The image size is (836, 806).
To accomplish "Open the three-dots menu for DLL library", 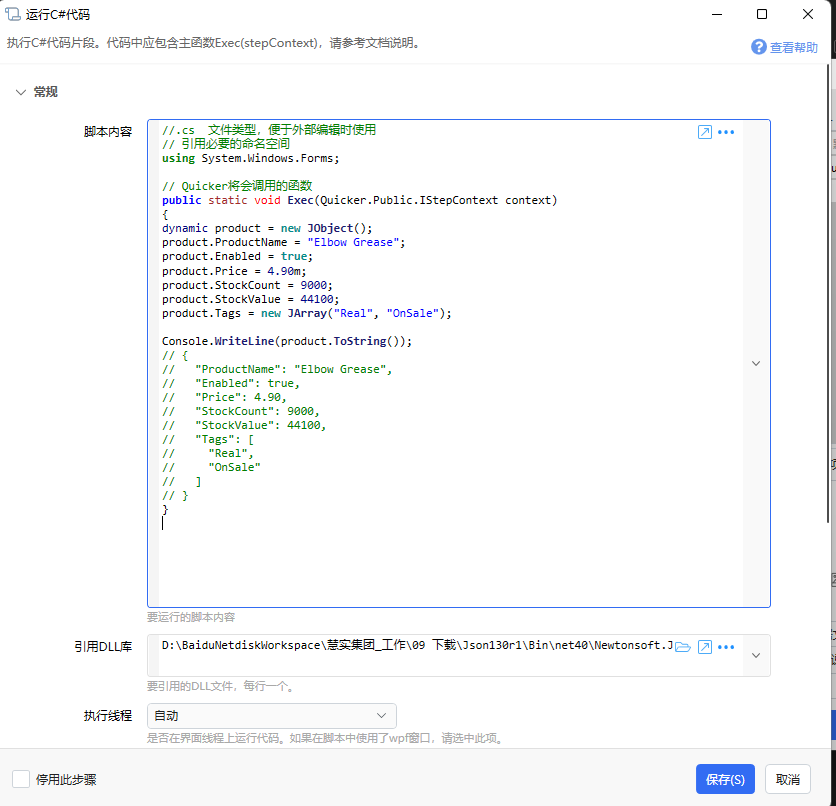I will [x=726, y=647].
